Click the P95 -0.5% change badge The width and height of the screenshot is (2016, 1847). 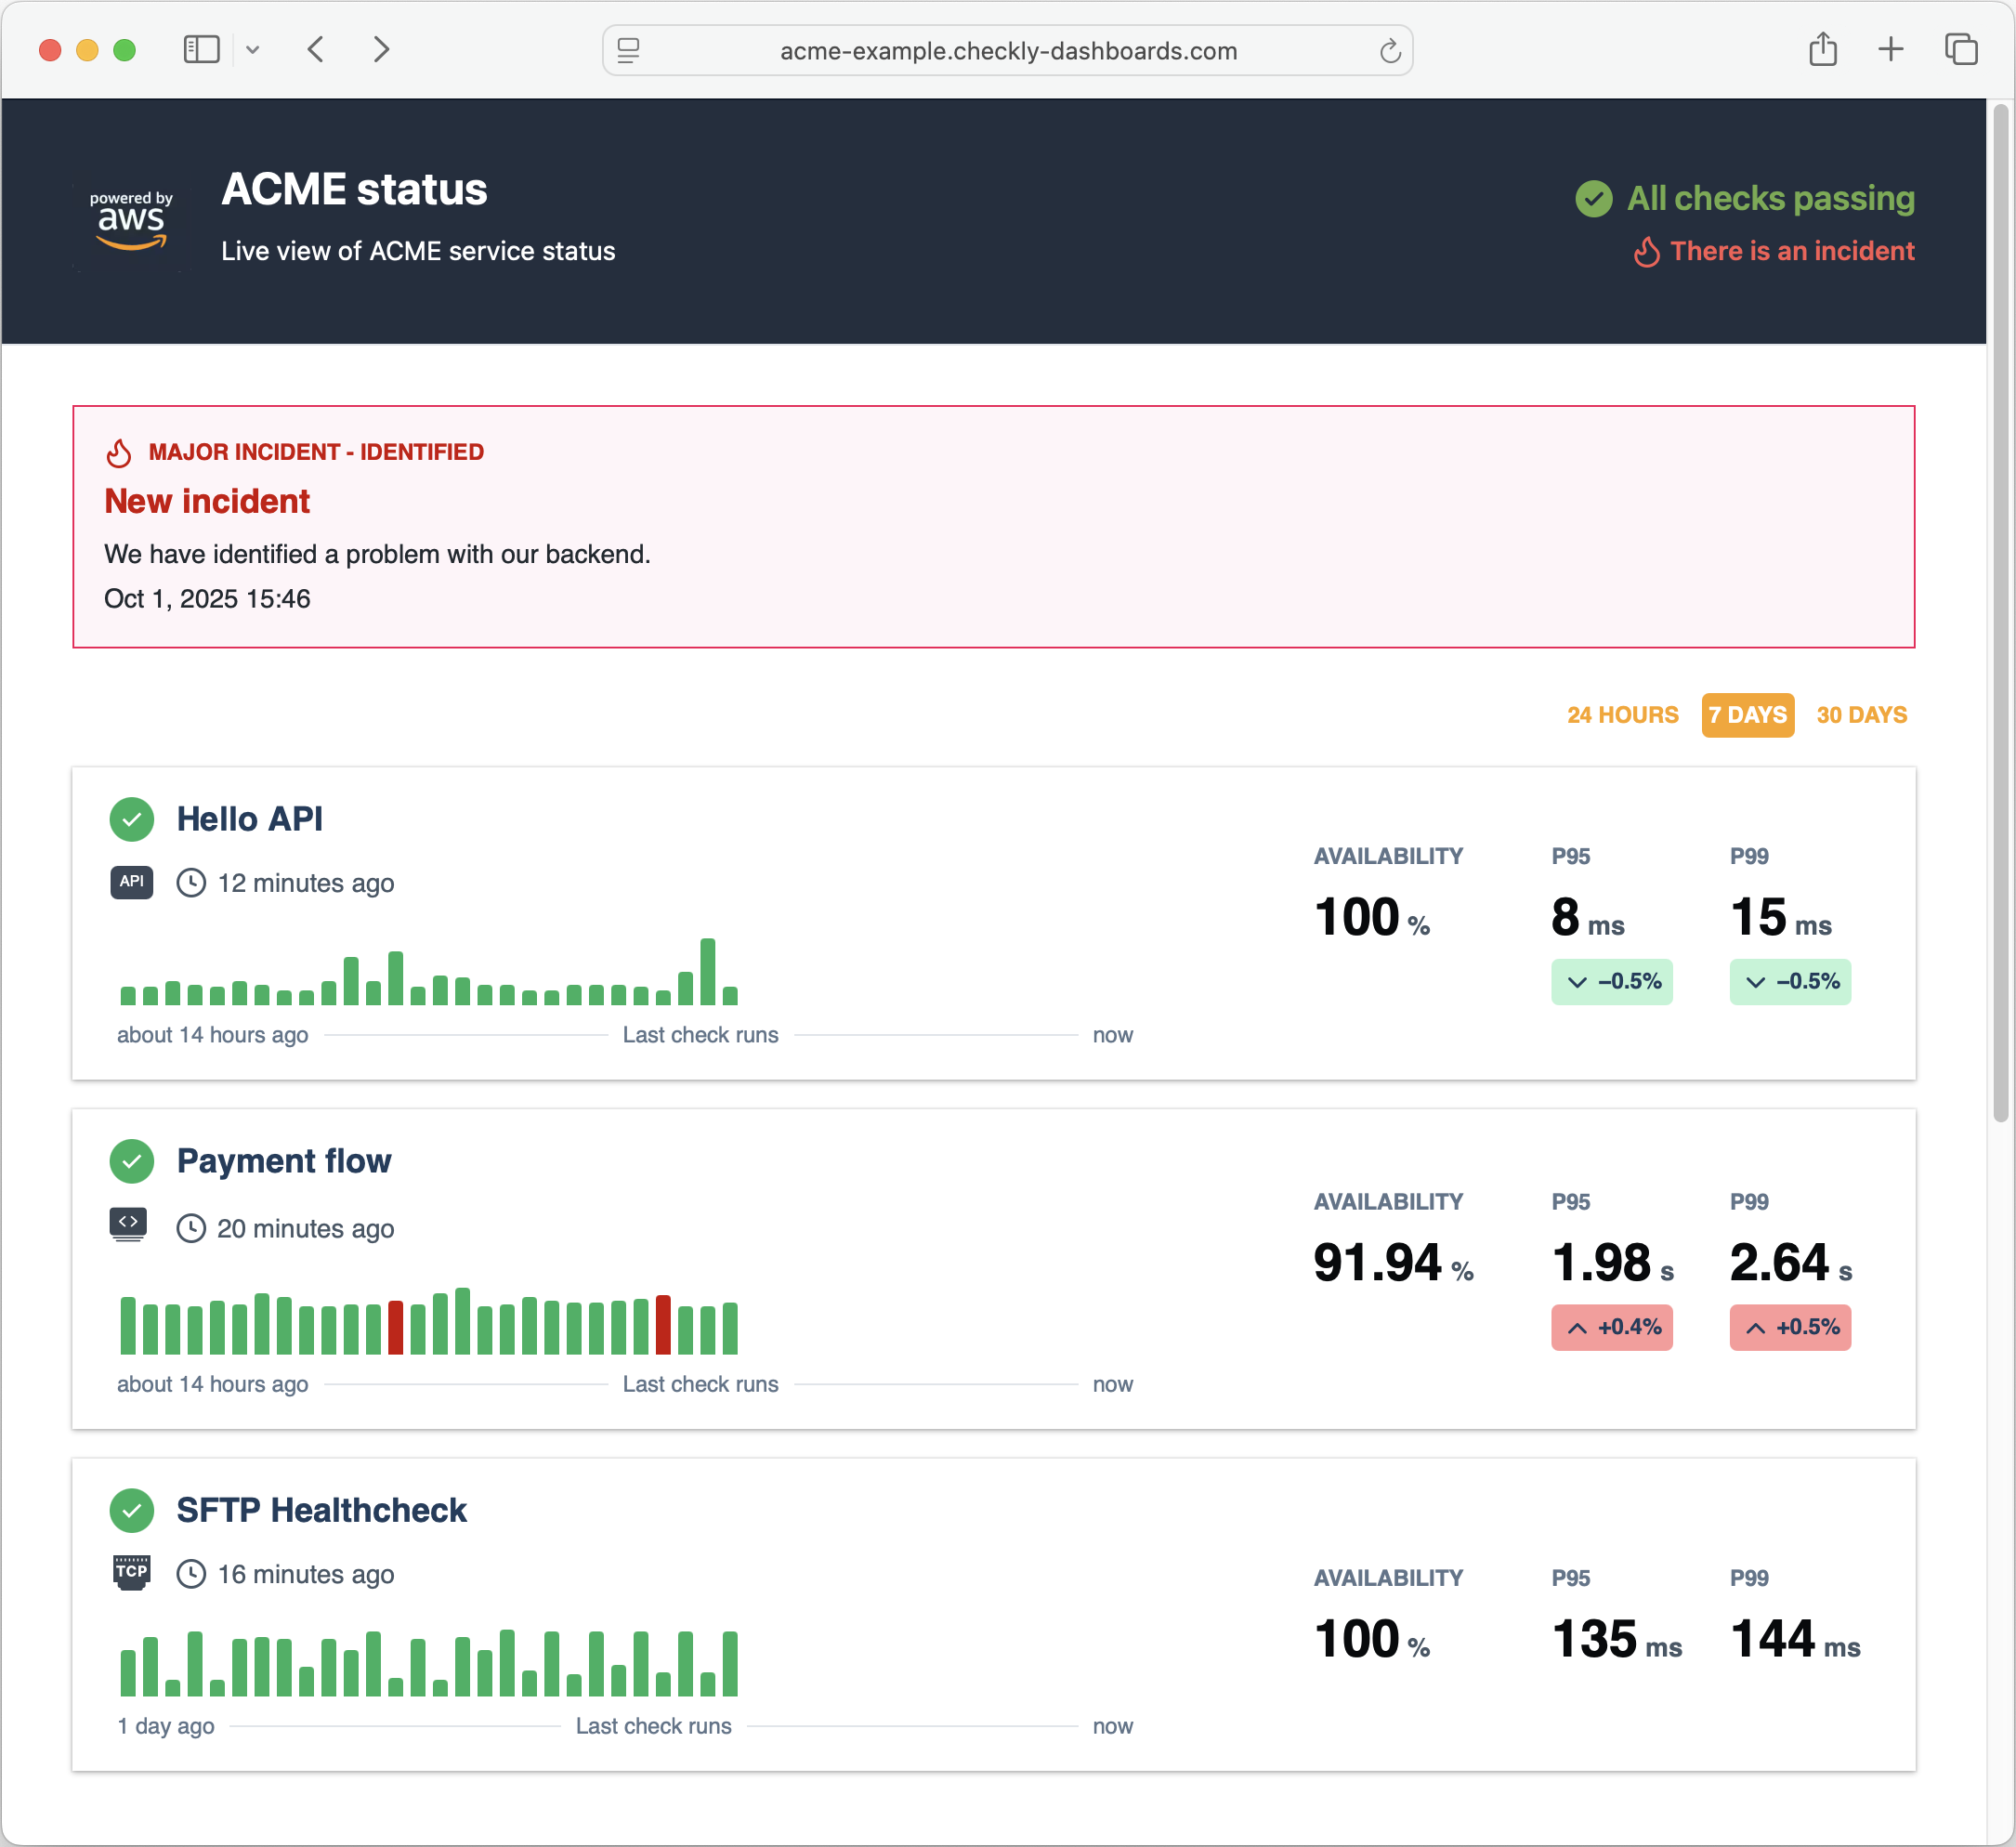pos(1611,982)
